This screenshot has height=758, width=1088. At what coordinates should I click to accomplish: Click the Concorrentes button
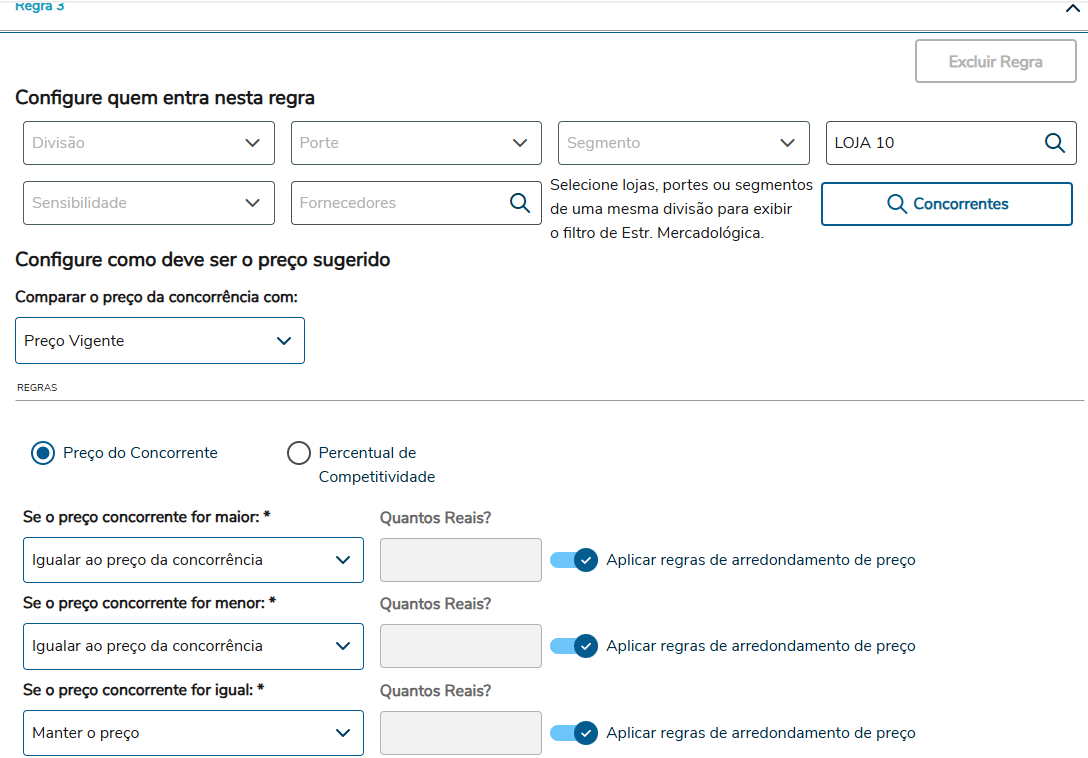click(946, 204)
